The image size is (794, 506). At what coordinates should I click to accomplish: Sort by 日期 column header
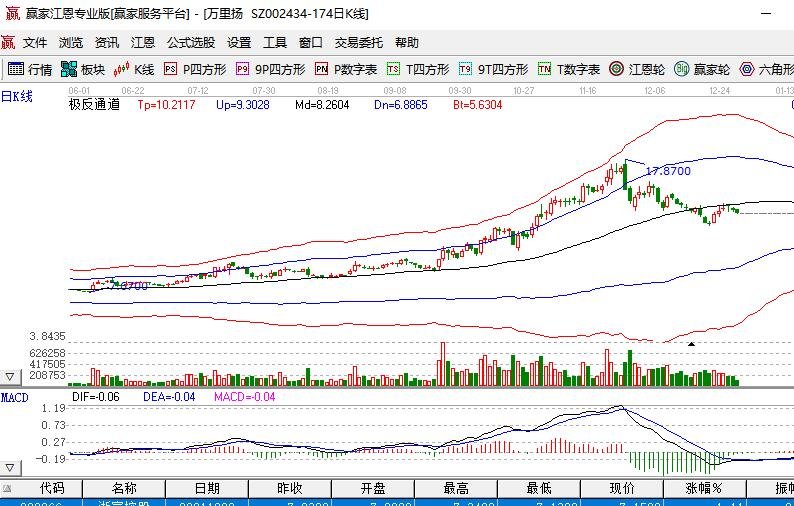[207, 489]
